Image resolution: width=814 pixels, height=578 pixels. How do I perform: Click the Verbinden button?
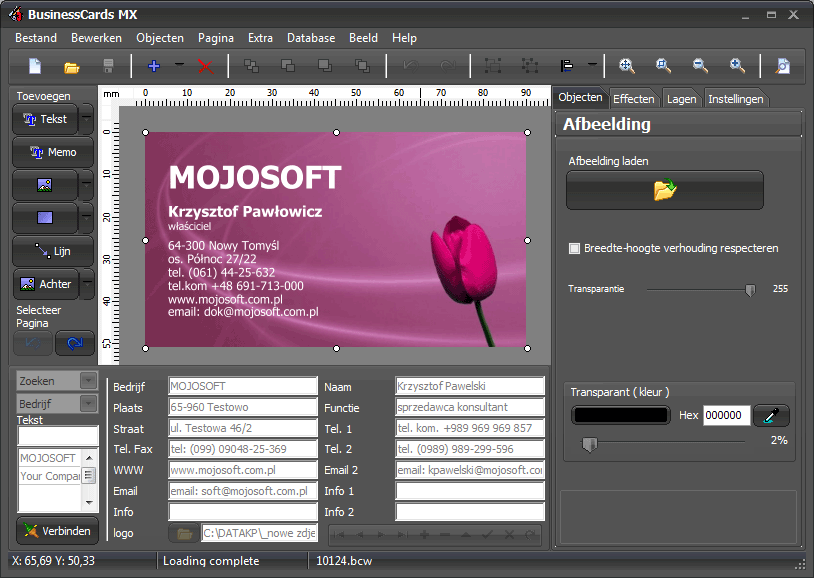(x=57, y=531)
